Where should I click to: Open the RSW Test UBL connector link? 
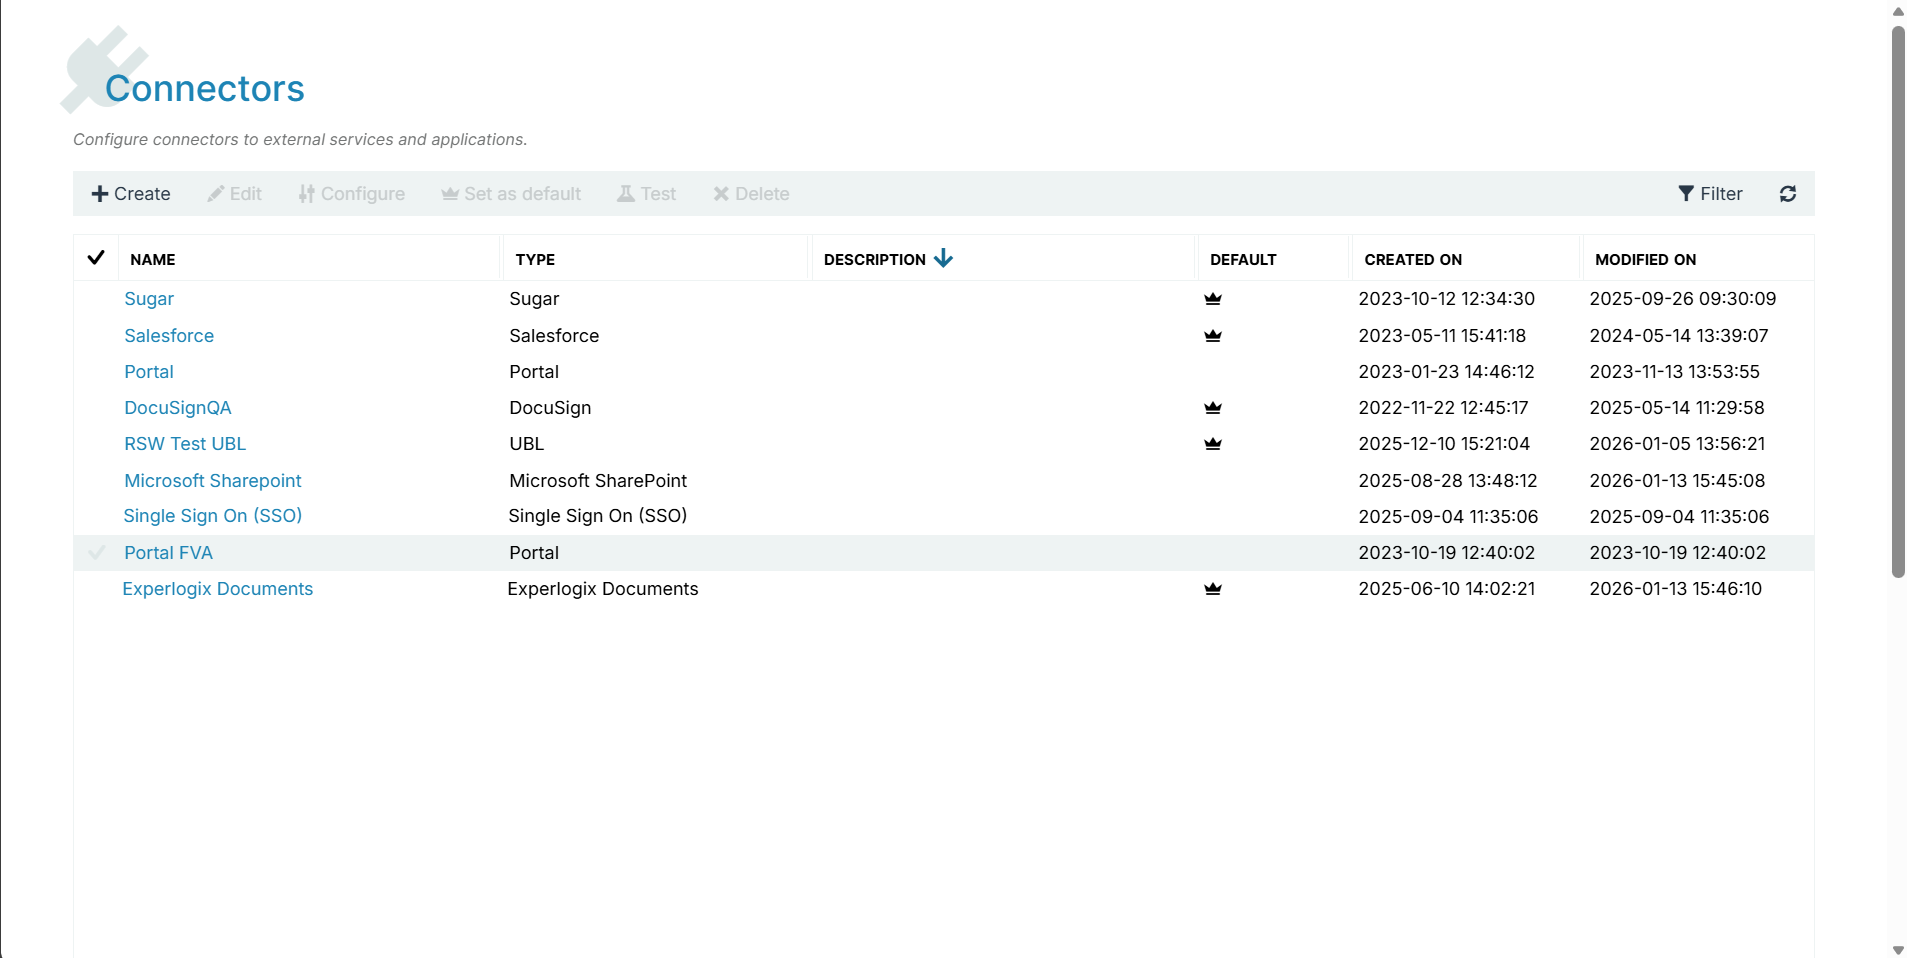[x=185, y=444]
